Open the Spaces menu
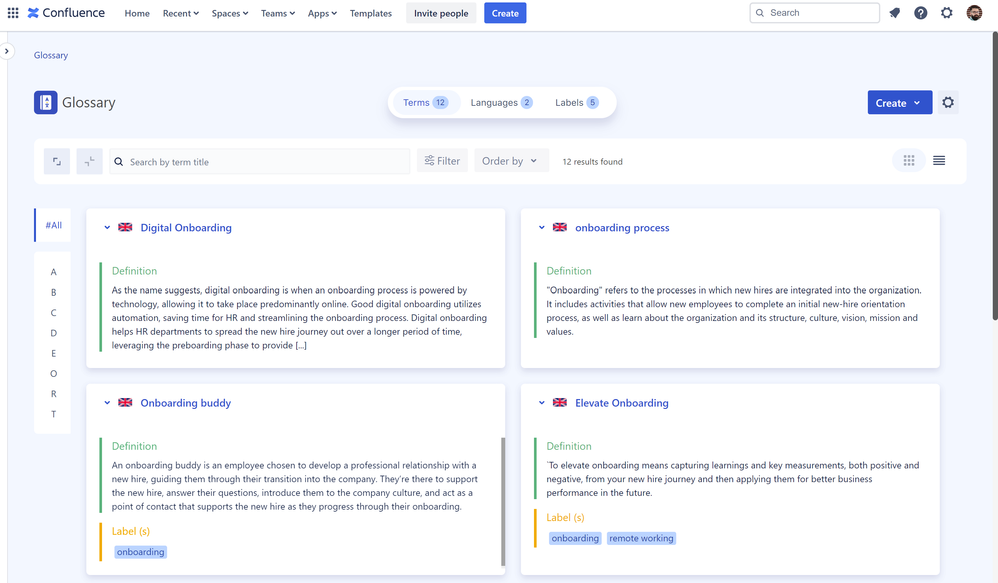The height and width of the screenshot is (583, 998). [x=229, y=13]
